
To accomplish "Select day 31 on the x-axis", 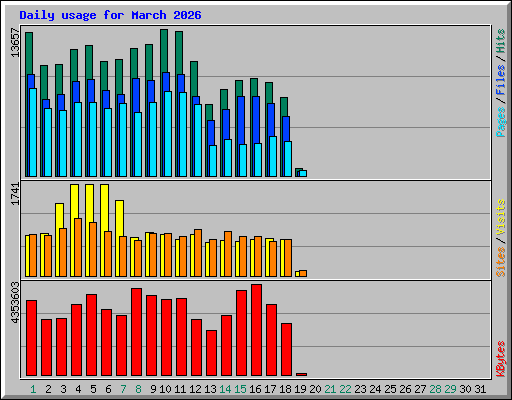I will (x=480, y=389).
